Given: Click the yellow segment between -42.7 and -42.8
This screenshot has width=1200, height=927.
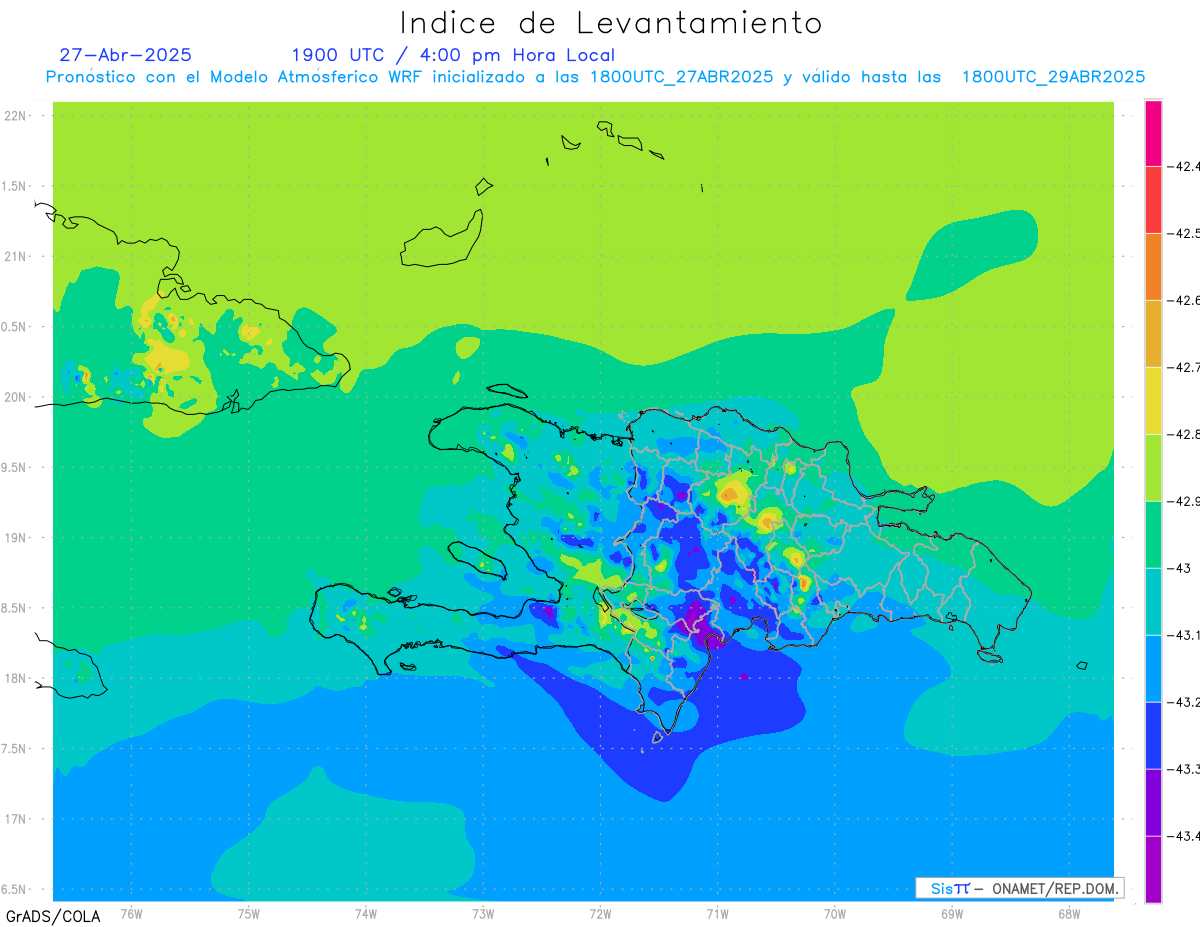Looking at the screenshot, I should pyautogui.click(x=1153, y=400).
